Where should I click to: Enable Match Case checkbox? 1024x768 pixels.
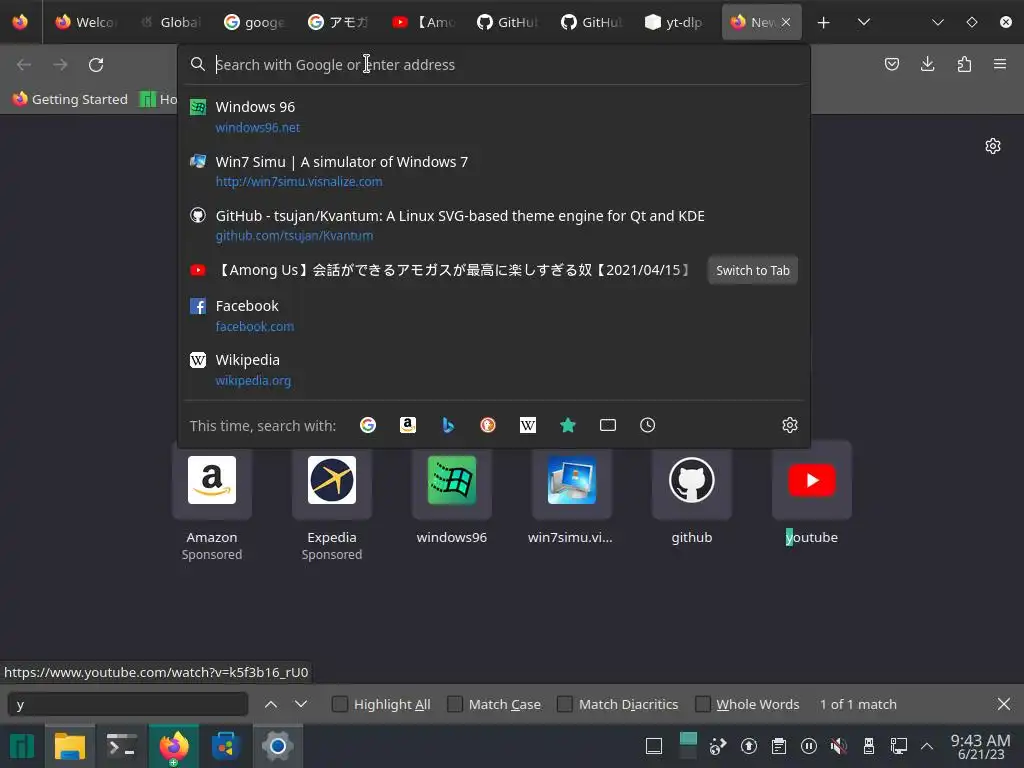click(455, 704)
